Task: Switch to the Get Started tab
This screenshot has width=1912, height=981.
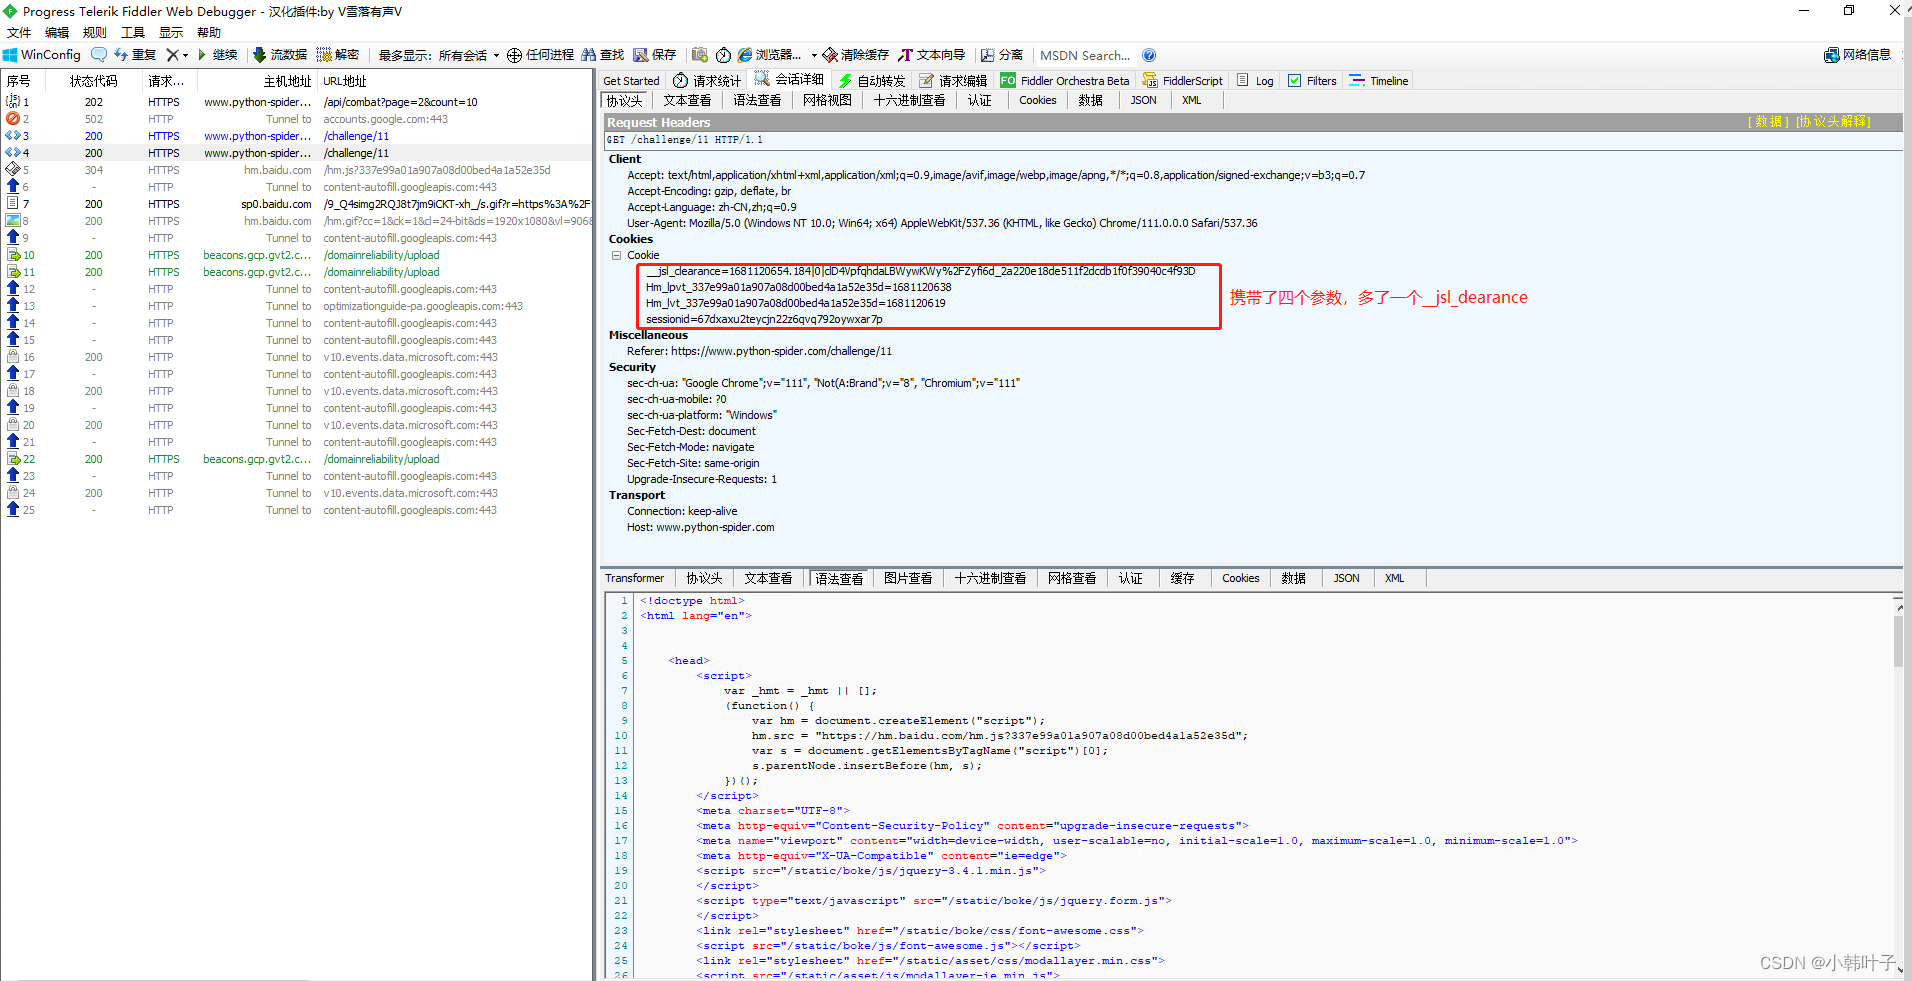Action: click(x=631, y=81)
